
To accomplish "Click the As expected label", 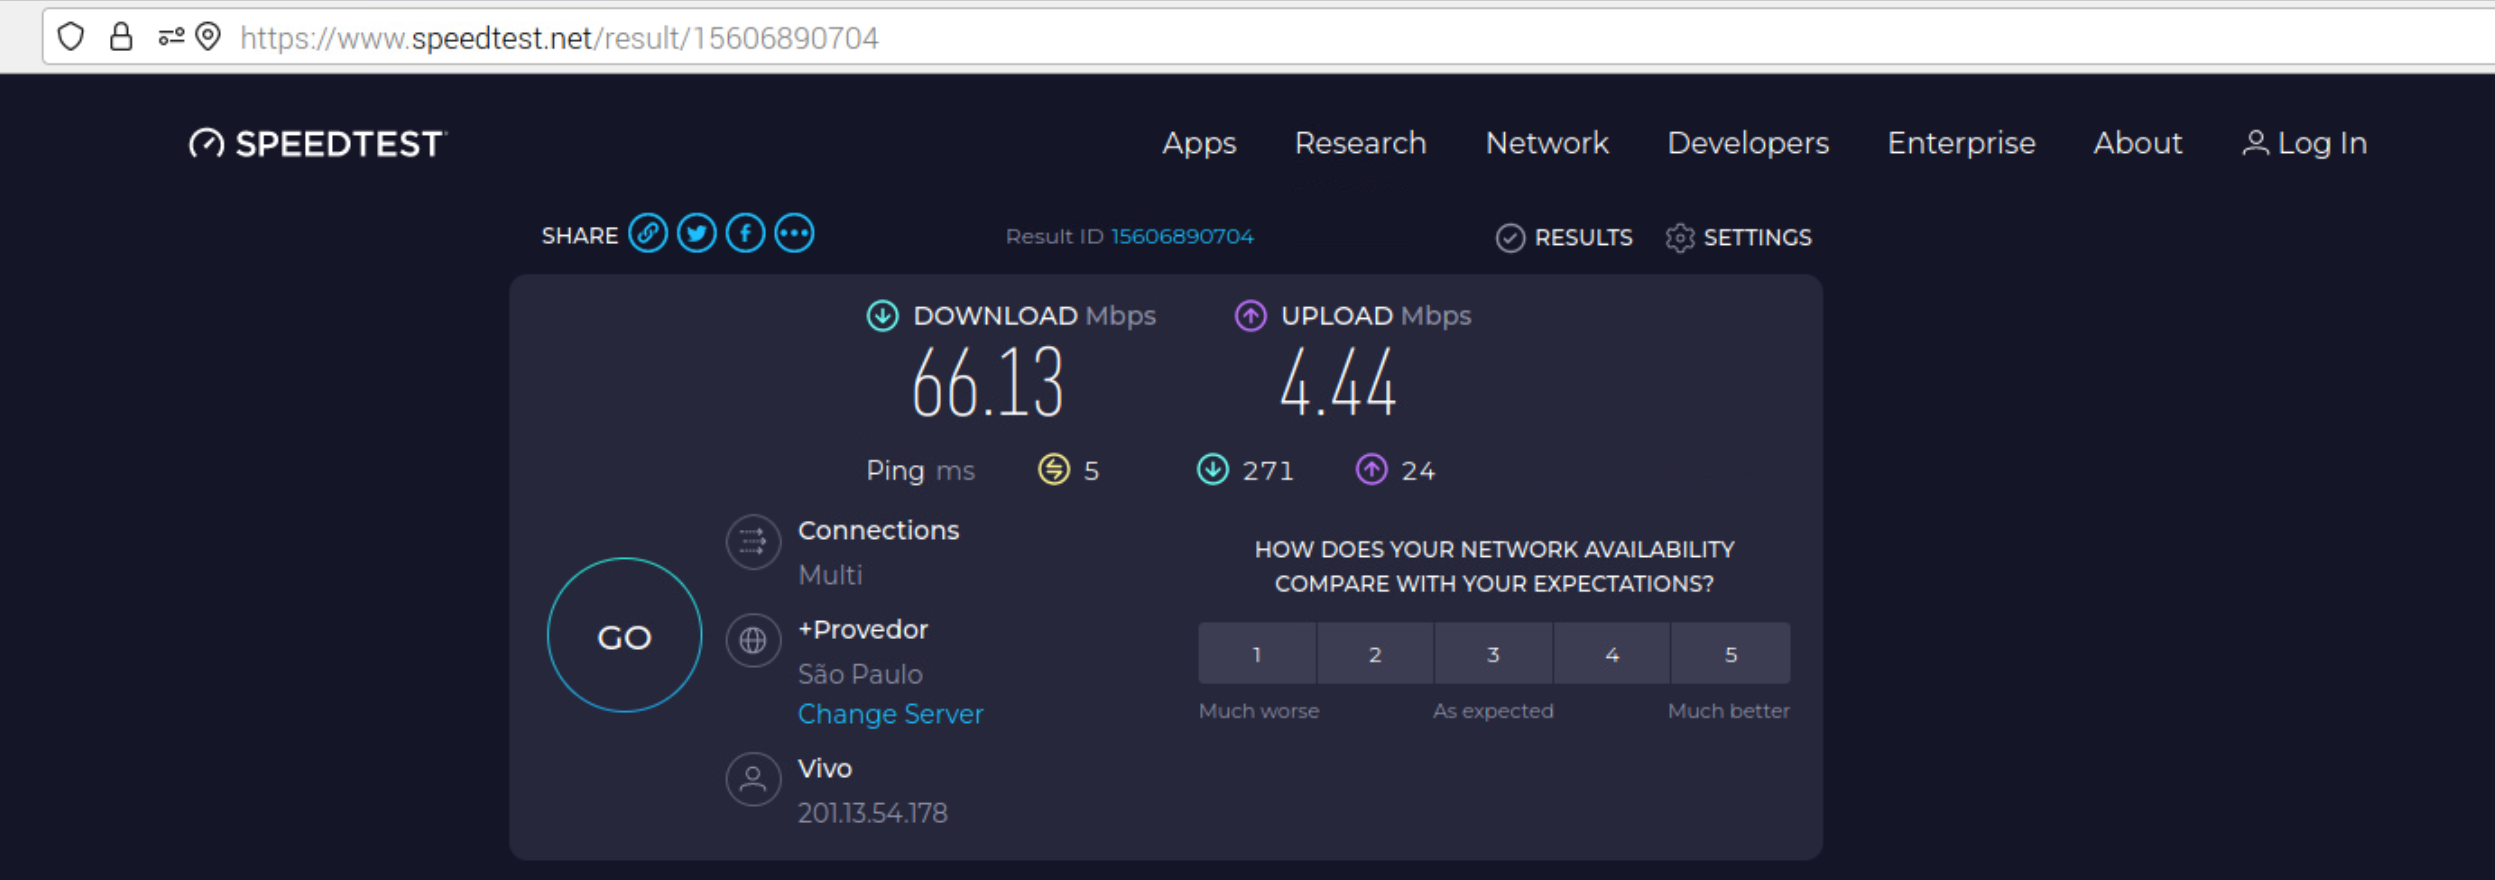I will 1493,711.
